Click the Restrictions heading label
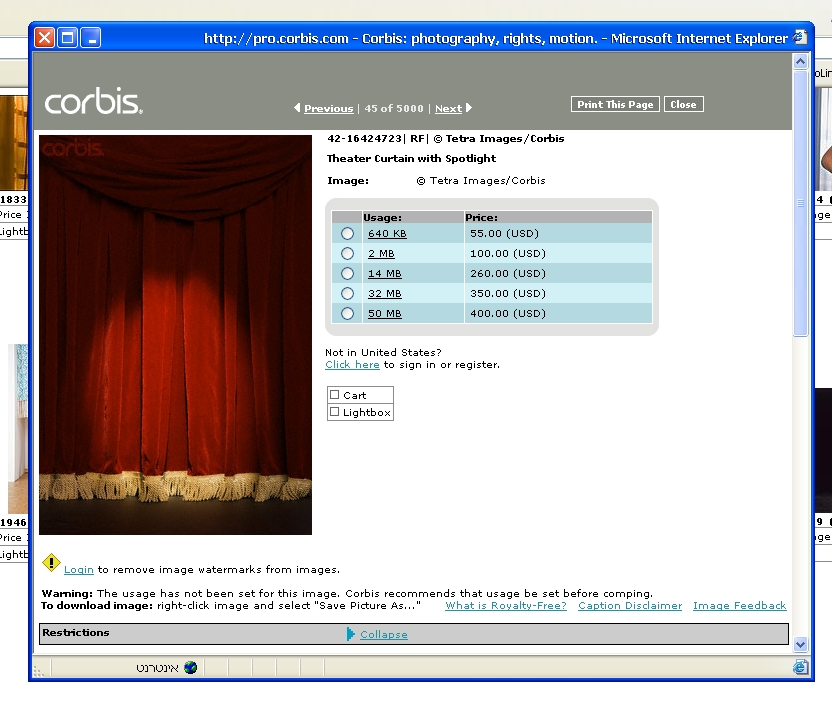 (76, 632)
